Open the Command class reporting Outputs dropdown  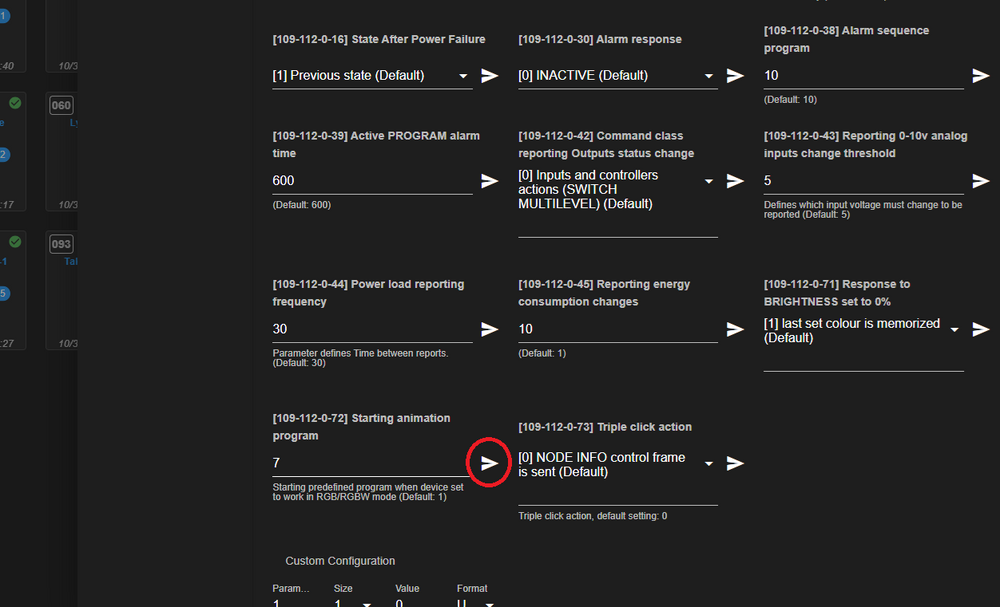[x=618, y=201]
